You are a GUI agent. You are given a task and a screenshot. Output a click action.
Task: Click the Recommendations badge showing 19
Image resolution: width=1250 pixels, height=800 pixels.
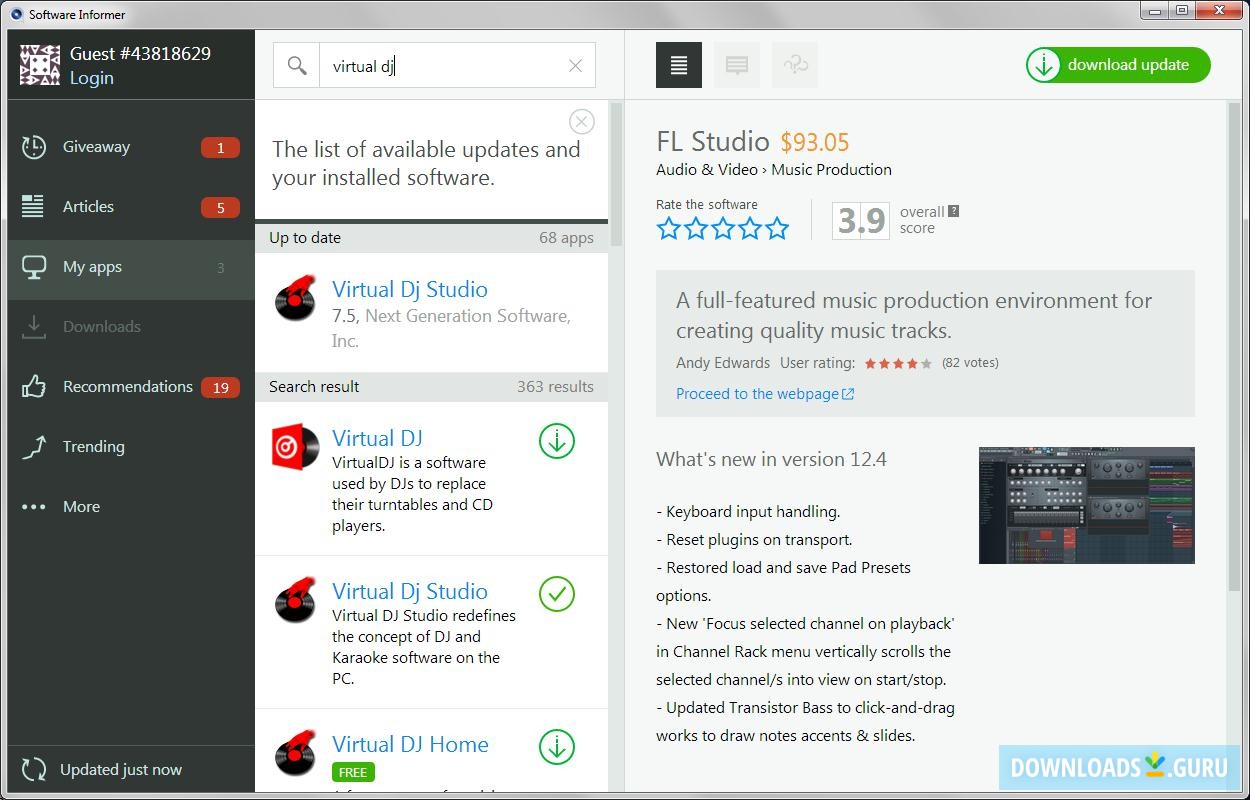220,388
